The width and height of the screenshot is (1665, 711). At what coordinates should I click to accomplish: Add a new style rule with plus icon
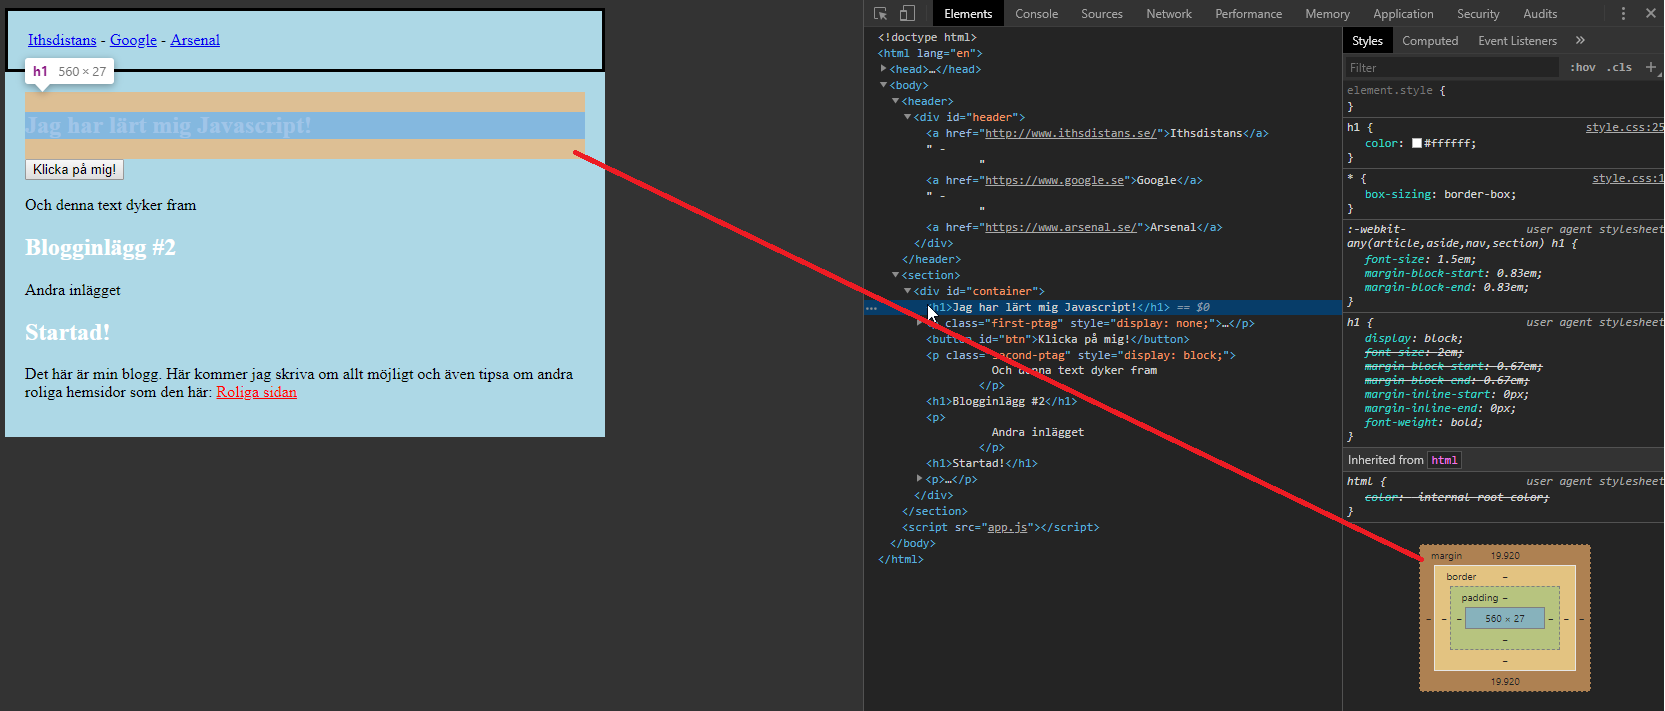point(1651,67)
